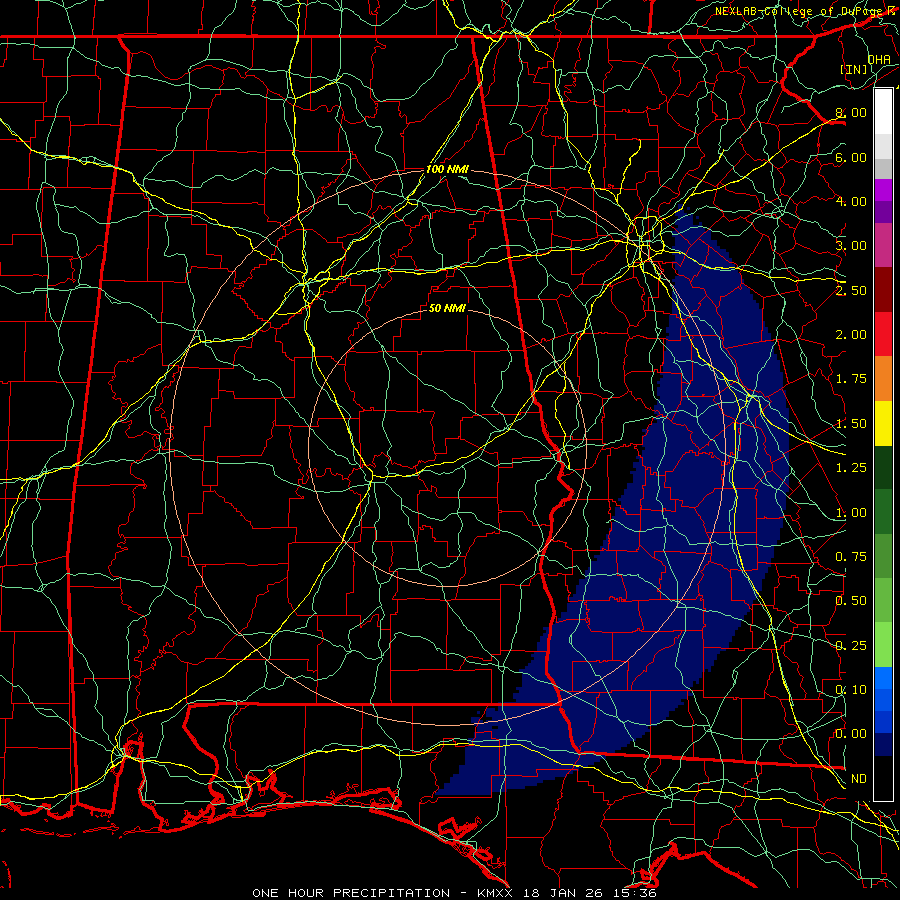Click the "100 NMI" range ring label
Viewport: 900px width, 900px height.
point(447,169)
